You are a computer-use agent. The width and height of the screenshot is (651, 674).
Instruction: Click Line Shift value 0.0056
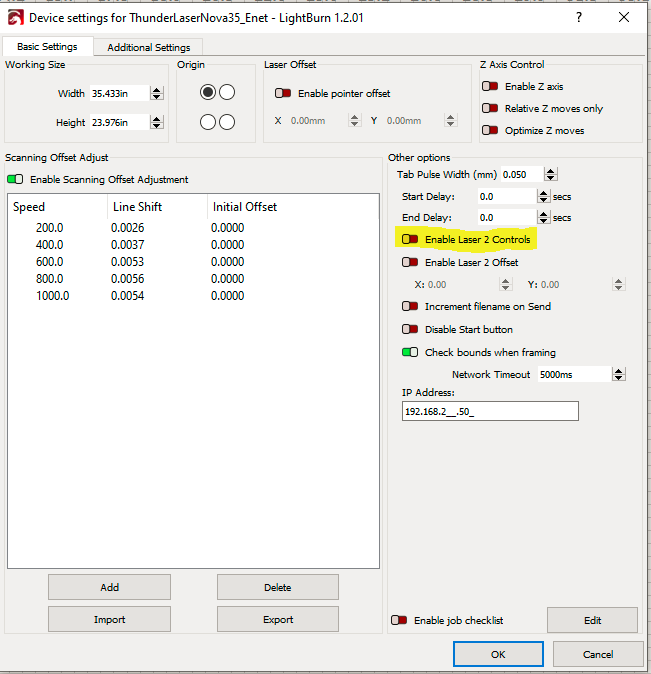point(127,279)
